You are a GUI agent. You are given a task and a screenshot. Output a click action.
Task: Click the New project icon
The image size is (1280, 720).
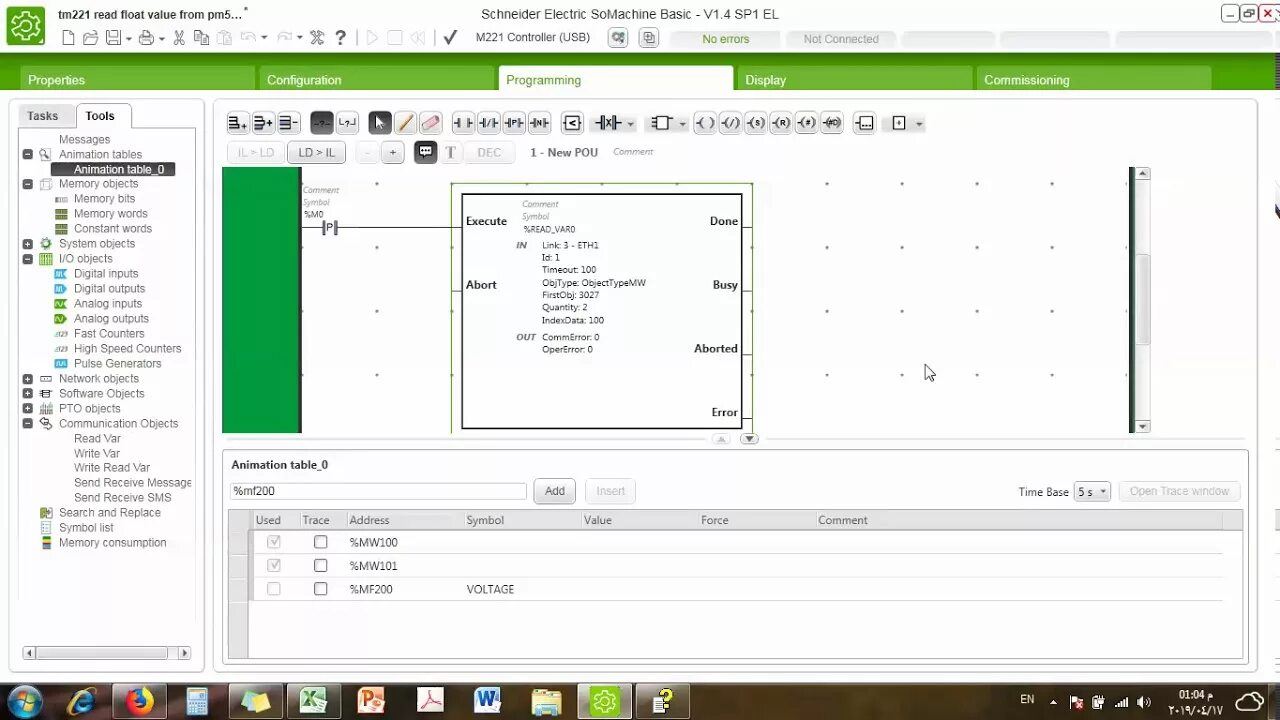tap(69, 38)
